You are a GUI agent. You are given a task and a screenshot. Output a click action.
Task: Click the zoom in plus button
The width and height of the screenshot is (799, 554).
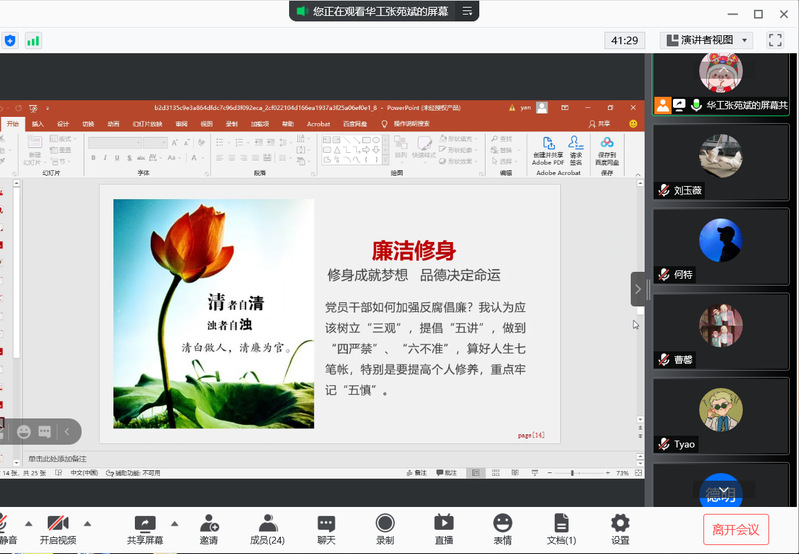point(608,473)
